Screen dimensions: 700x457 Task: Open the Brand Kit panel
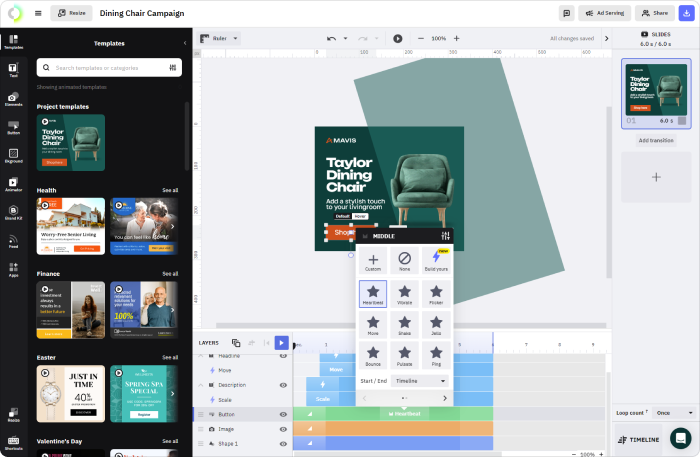(x=13, y=212)
